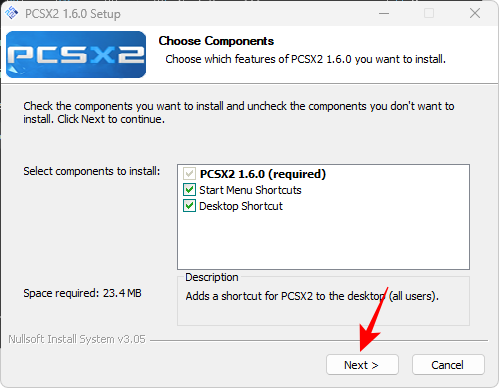Screen dimensions: 499x388
Task: Click Next to continue installation
Action: (x=362, y=365)
